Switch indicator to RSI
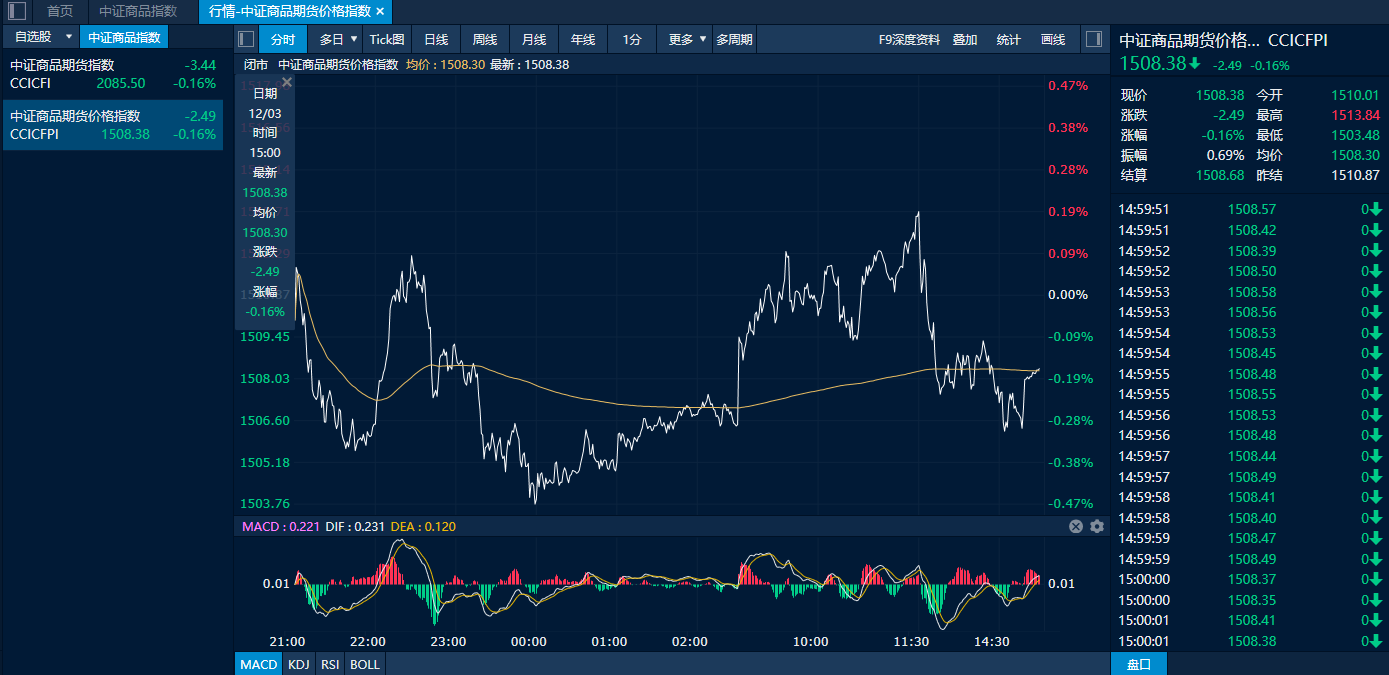The image size is (1389, 675). pyautogui.click(x=329, y=664)
